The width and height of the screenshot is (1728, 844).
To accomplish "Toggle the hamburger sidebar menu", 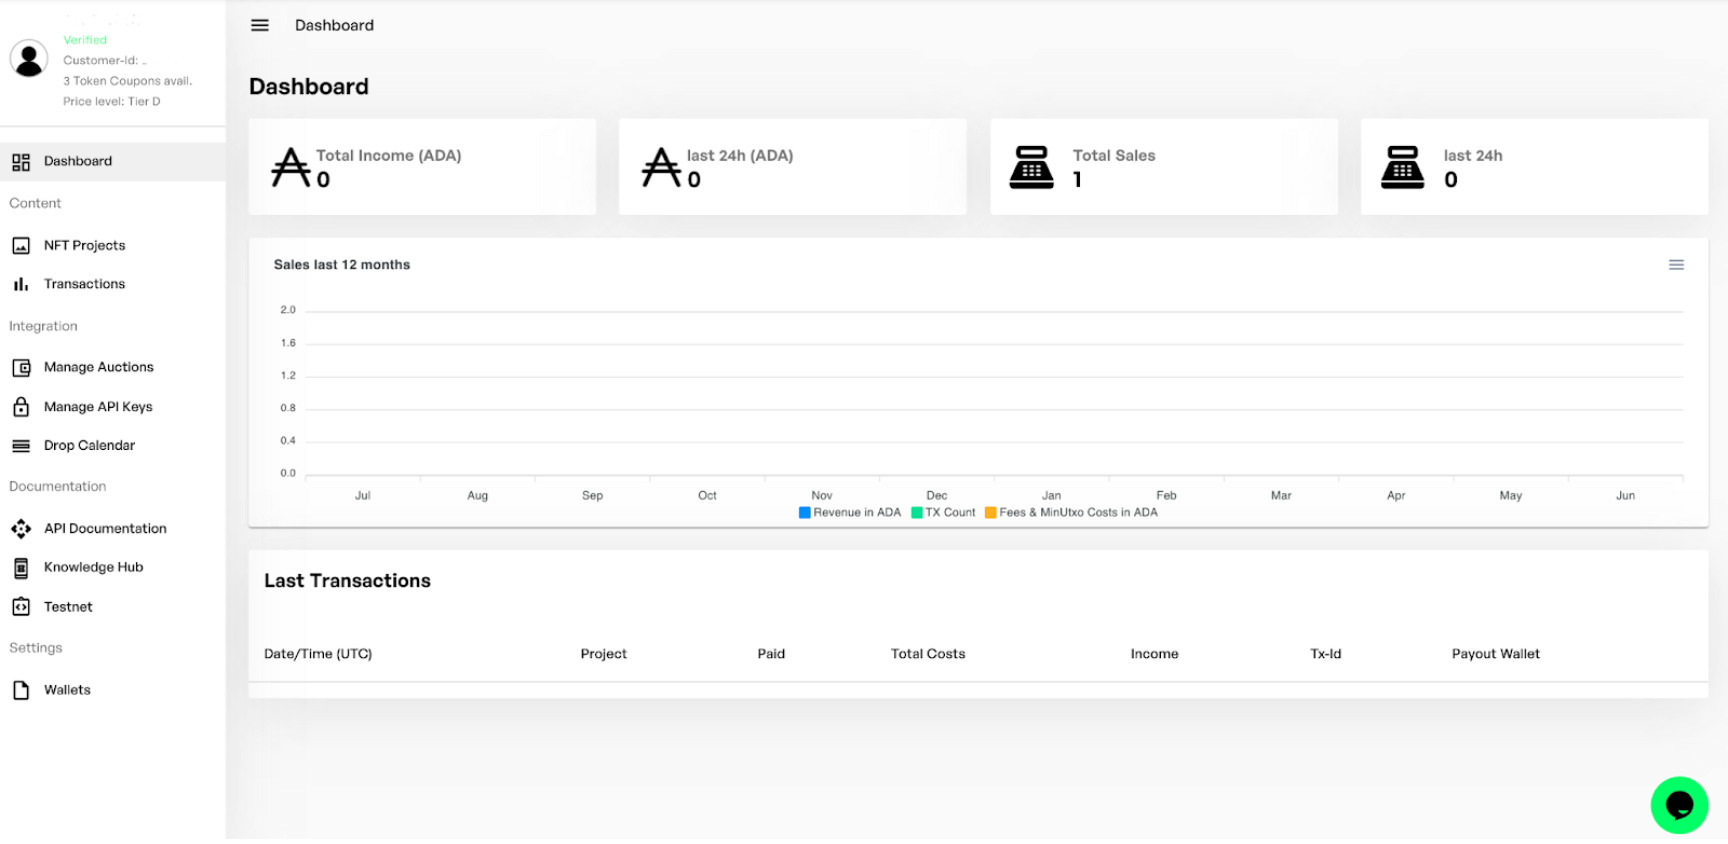I will pyautogui.click(x=260, y=26).
